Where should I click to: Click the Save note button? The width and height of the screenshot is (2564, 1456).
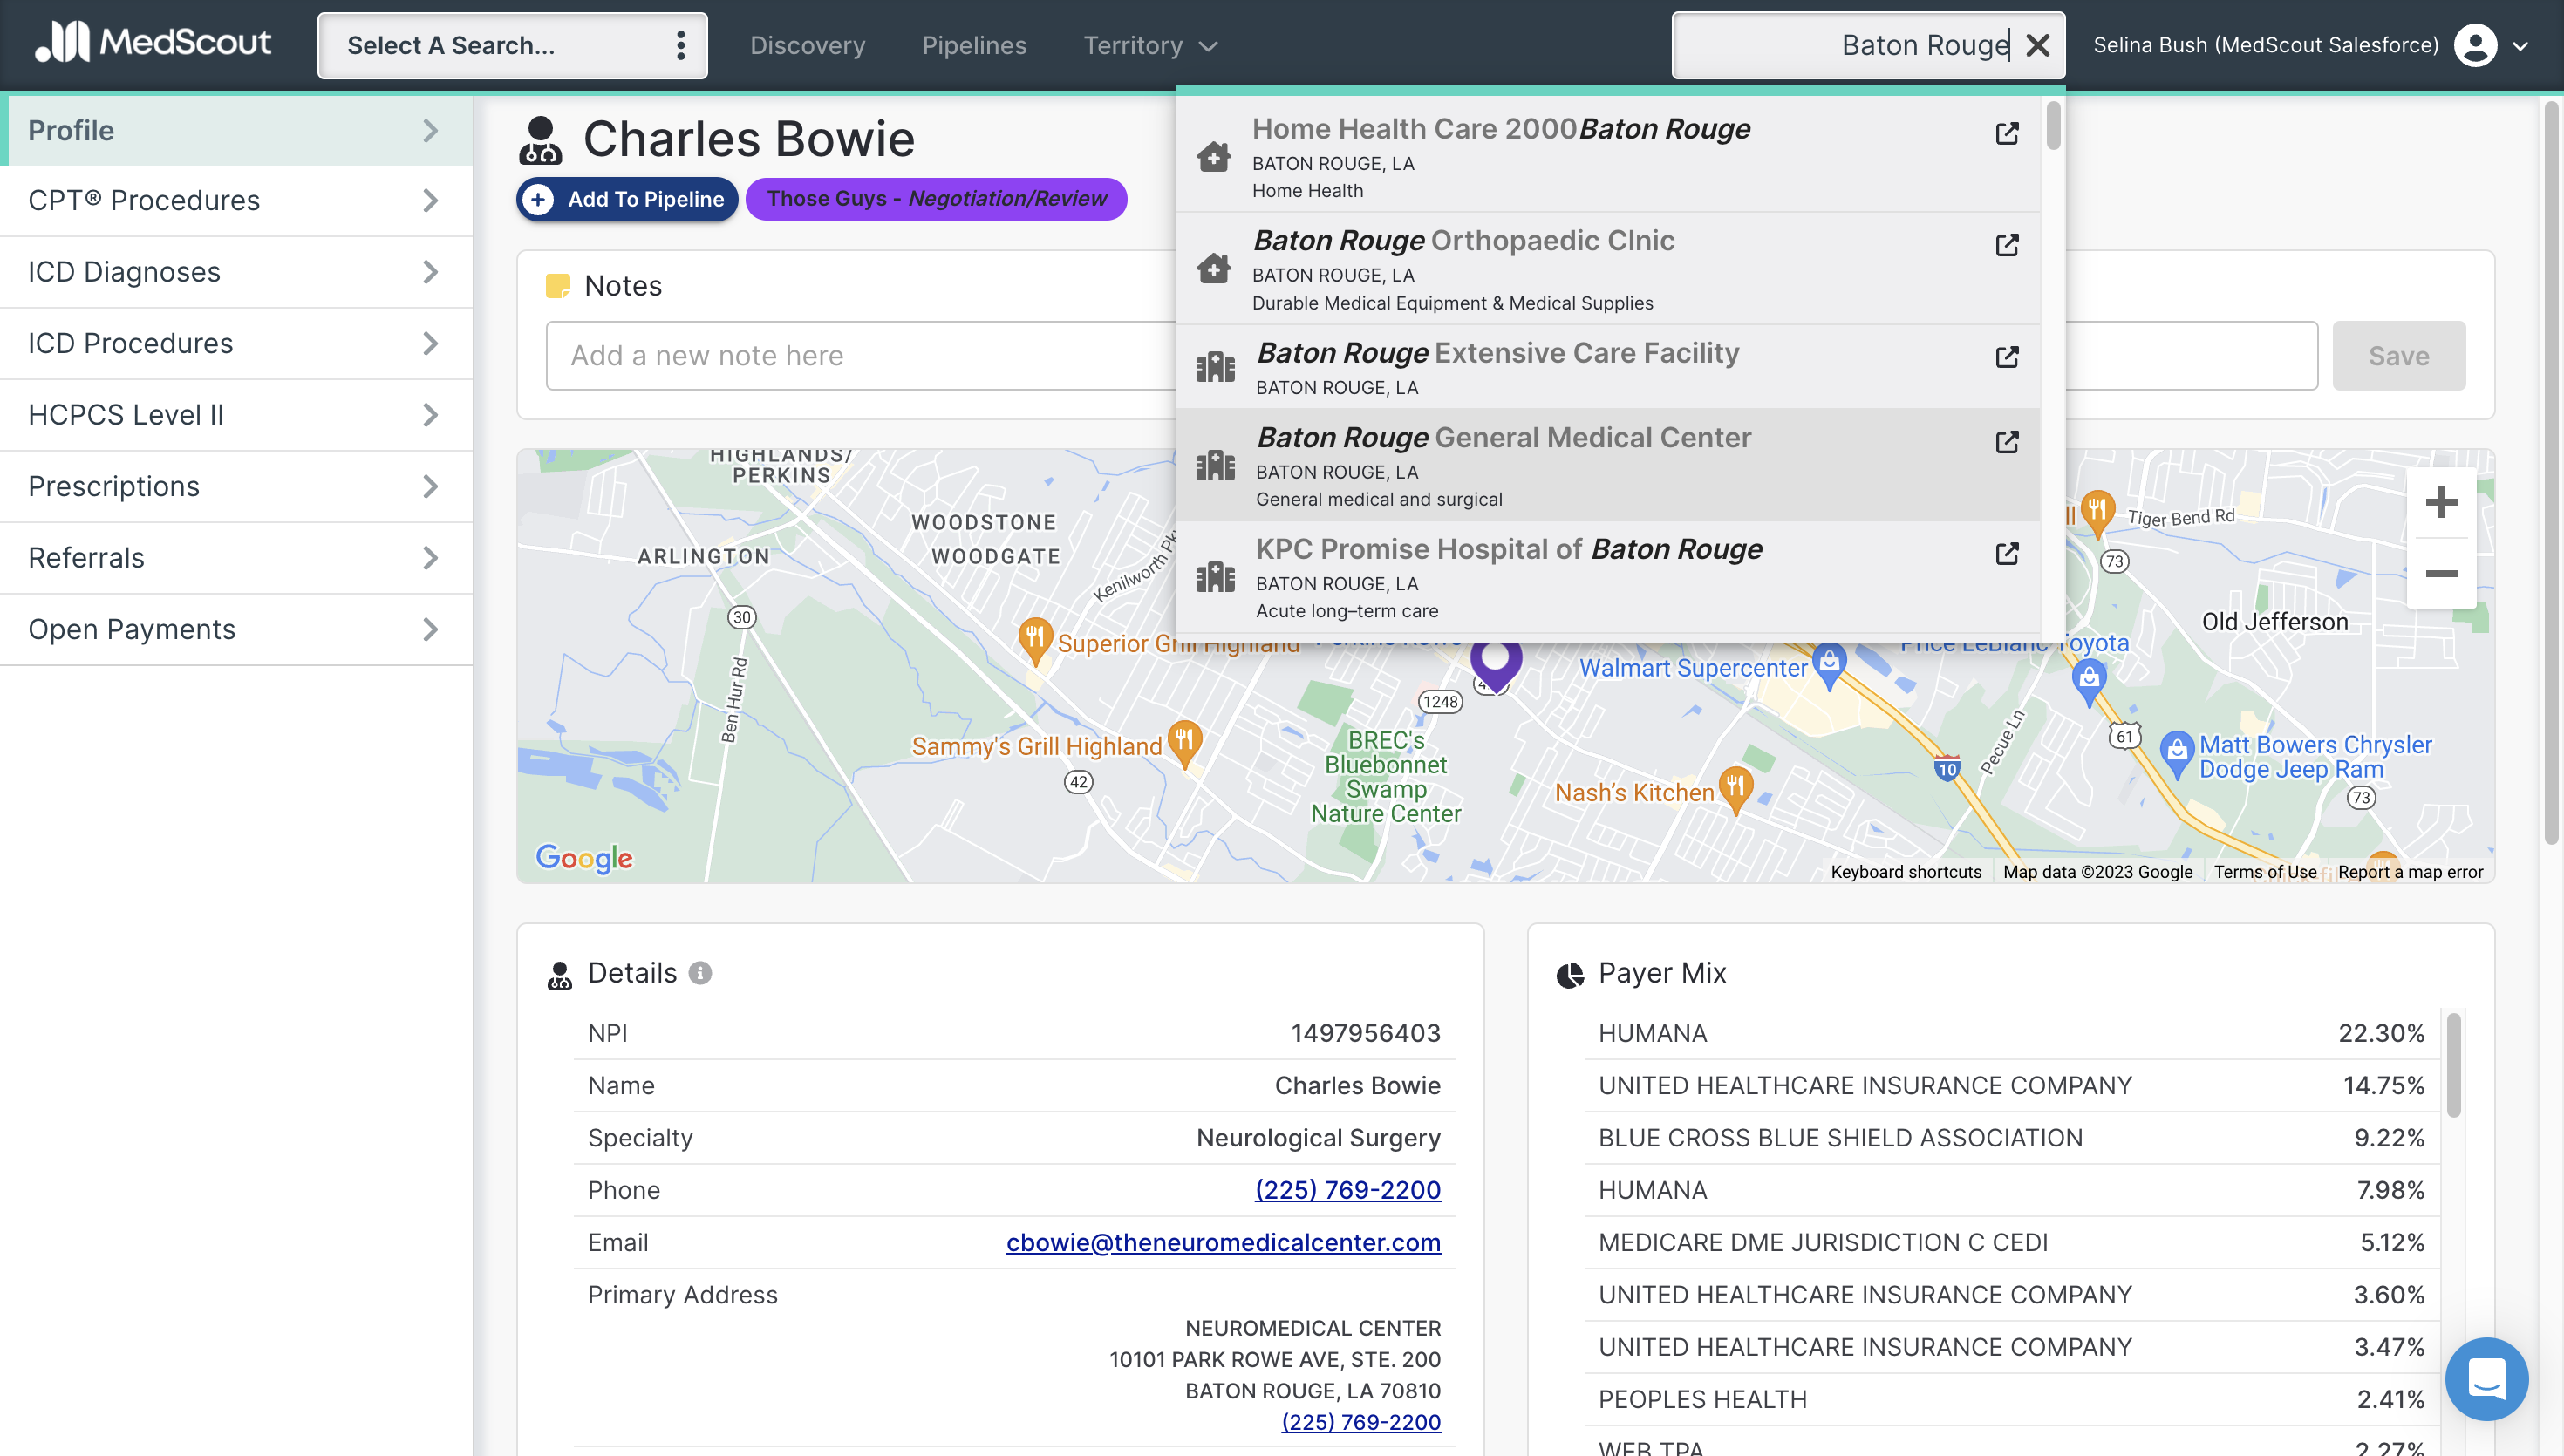click(x=2398, y=355)
